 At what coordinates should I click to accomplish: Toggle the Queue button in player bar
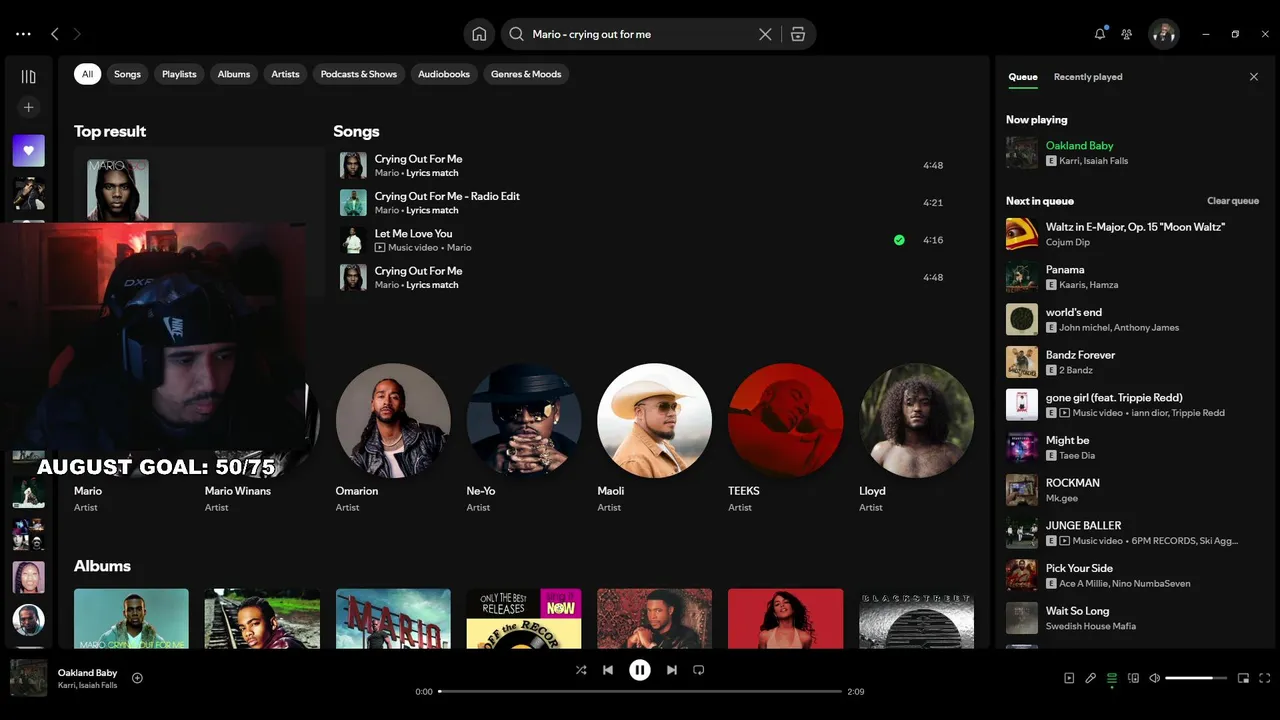[1112, 678]
